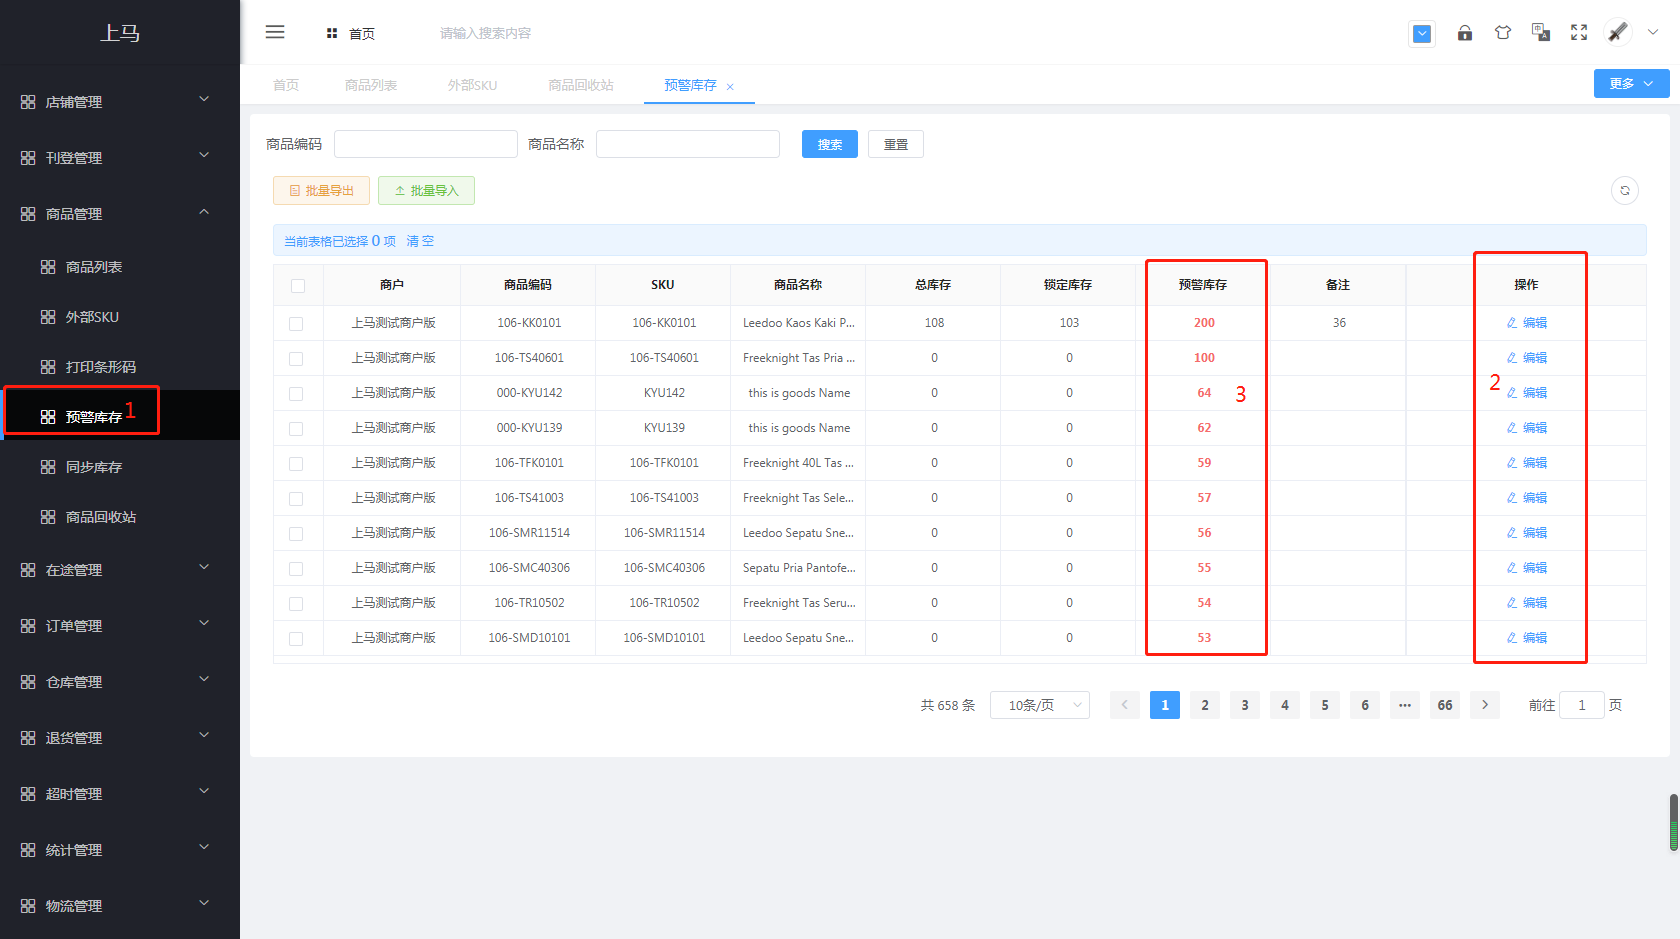This screenshot has height=939, width=1680.
Task: Toggle the select-all checkbox in the table header
Action: pyautogui.click(x=298, y=286)
